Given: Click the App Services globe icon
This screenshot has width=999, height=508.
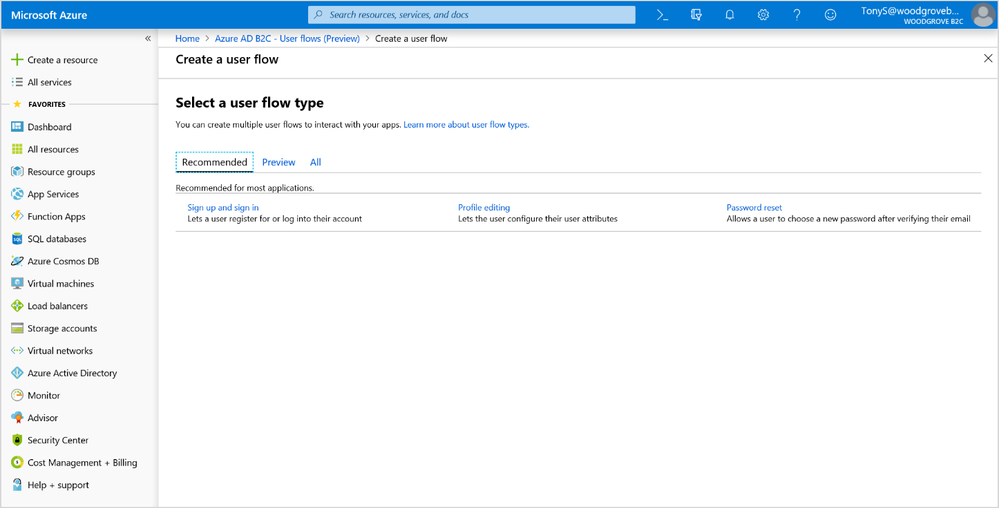Looking at the screenshot, I should 17,194.
